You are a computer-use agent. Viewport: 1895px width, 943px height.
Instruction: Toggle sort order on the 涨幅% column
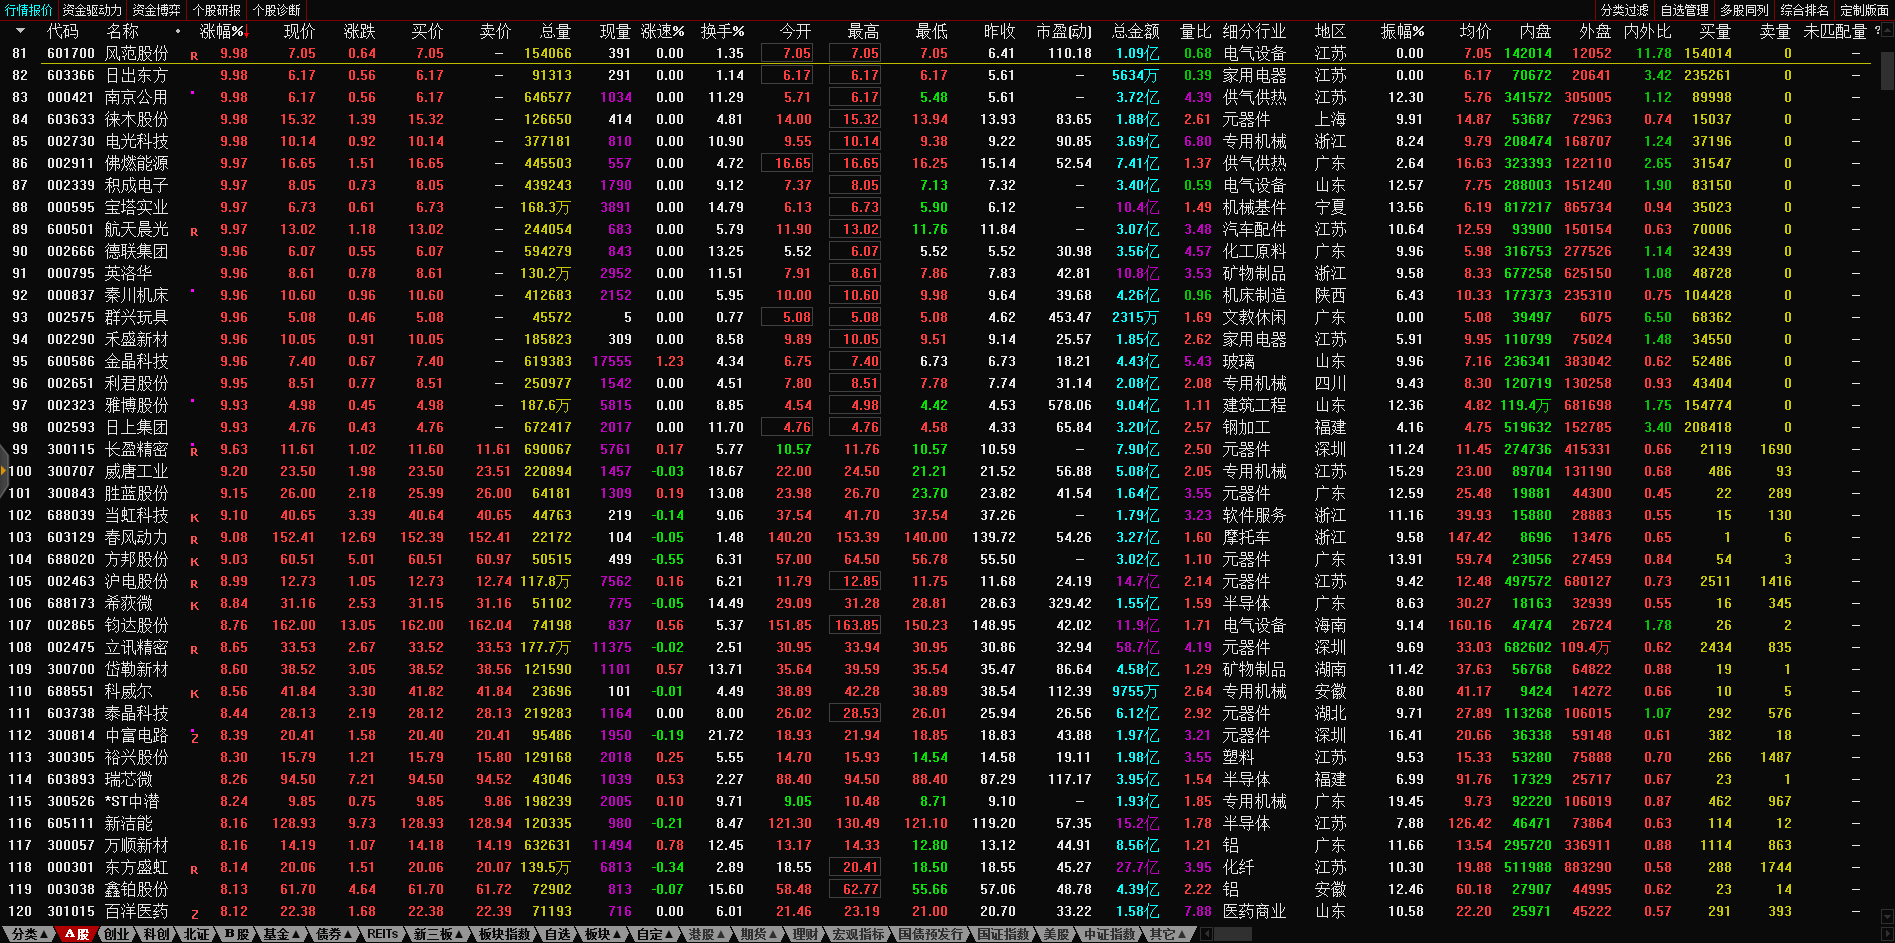click(x=221, y=31)
